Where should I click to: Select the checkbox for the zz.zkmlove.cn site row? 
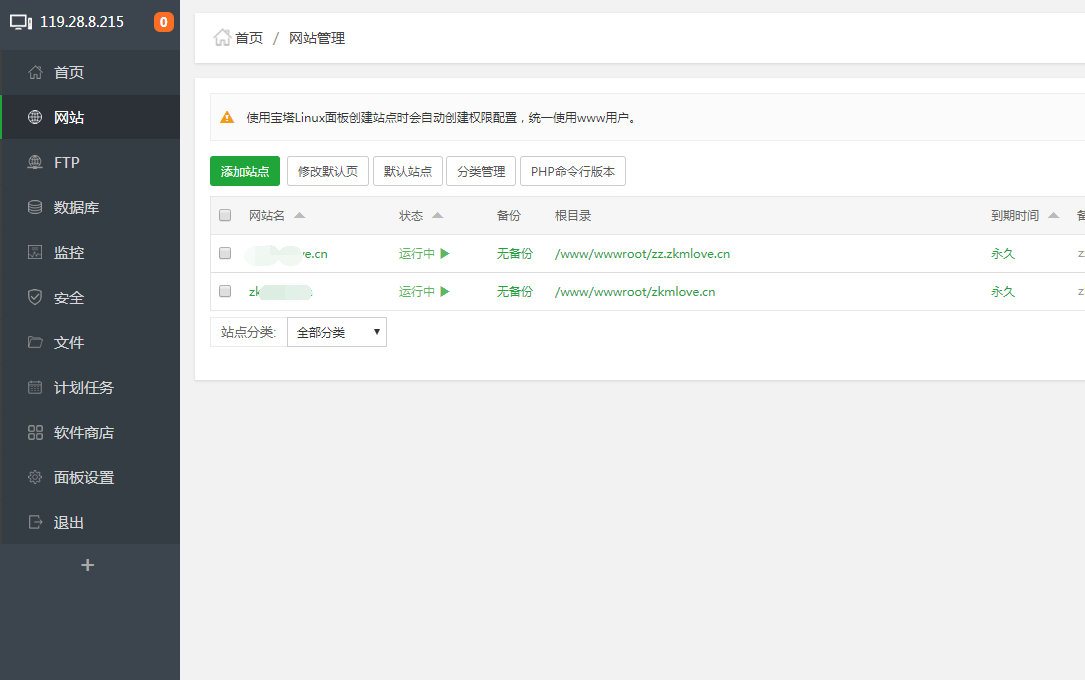click(224, 253)
